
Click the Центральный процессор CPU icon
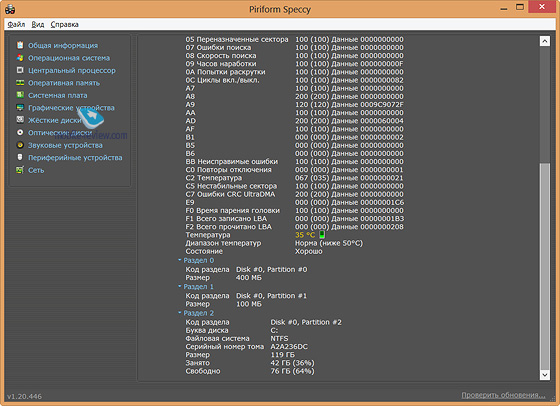(20, 70)
